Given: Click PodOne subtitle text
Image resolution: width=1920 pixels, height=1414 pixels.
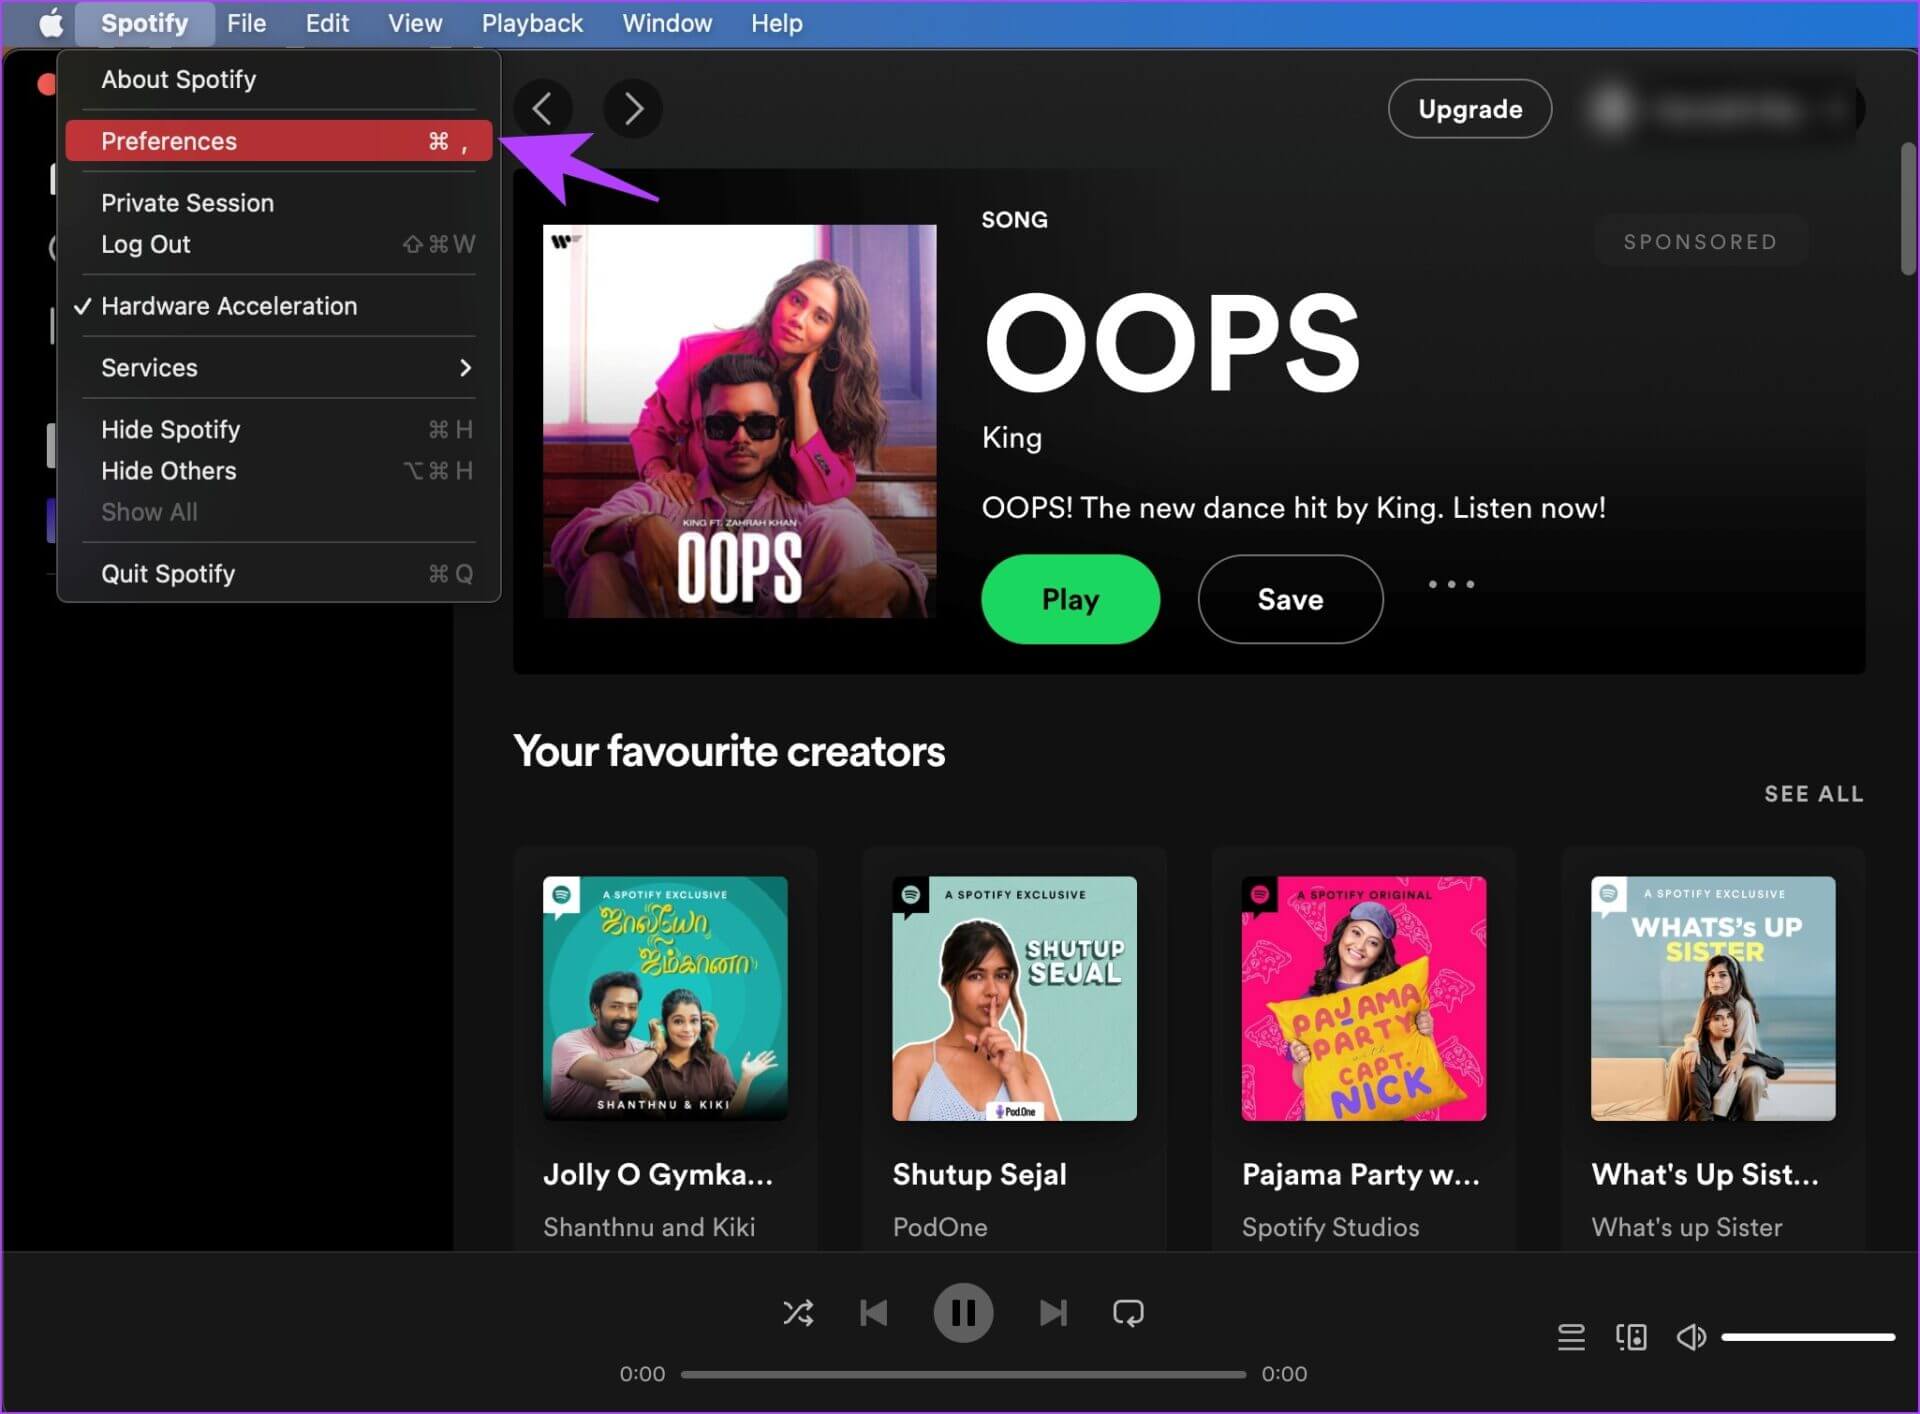Looking at the screenshot, I should 940,1227.
